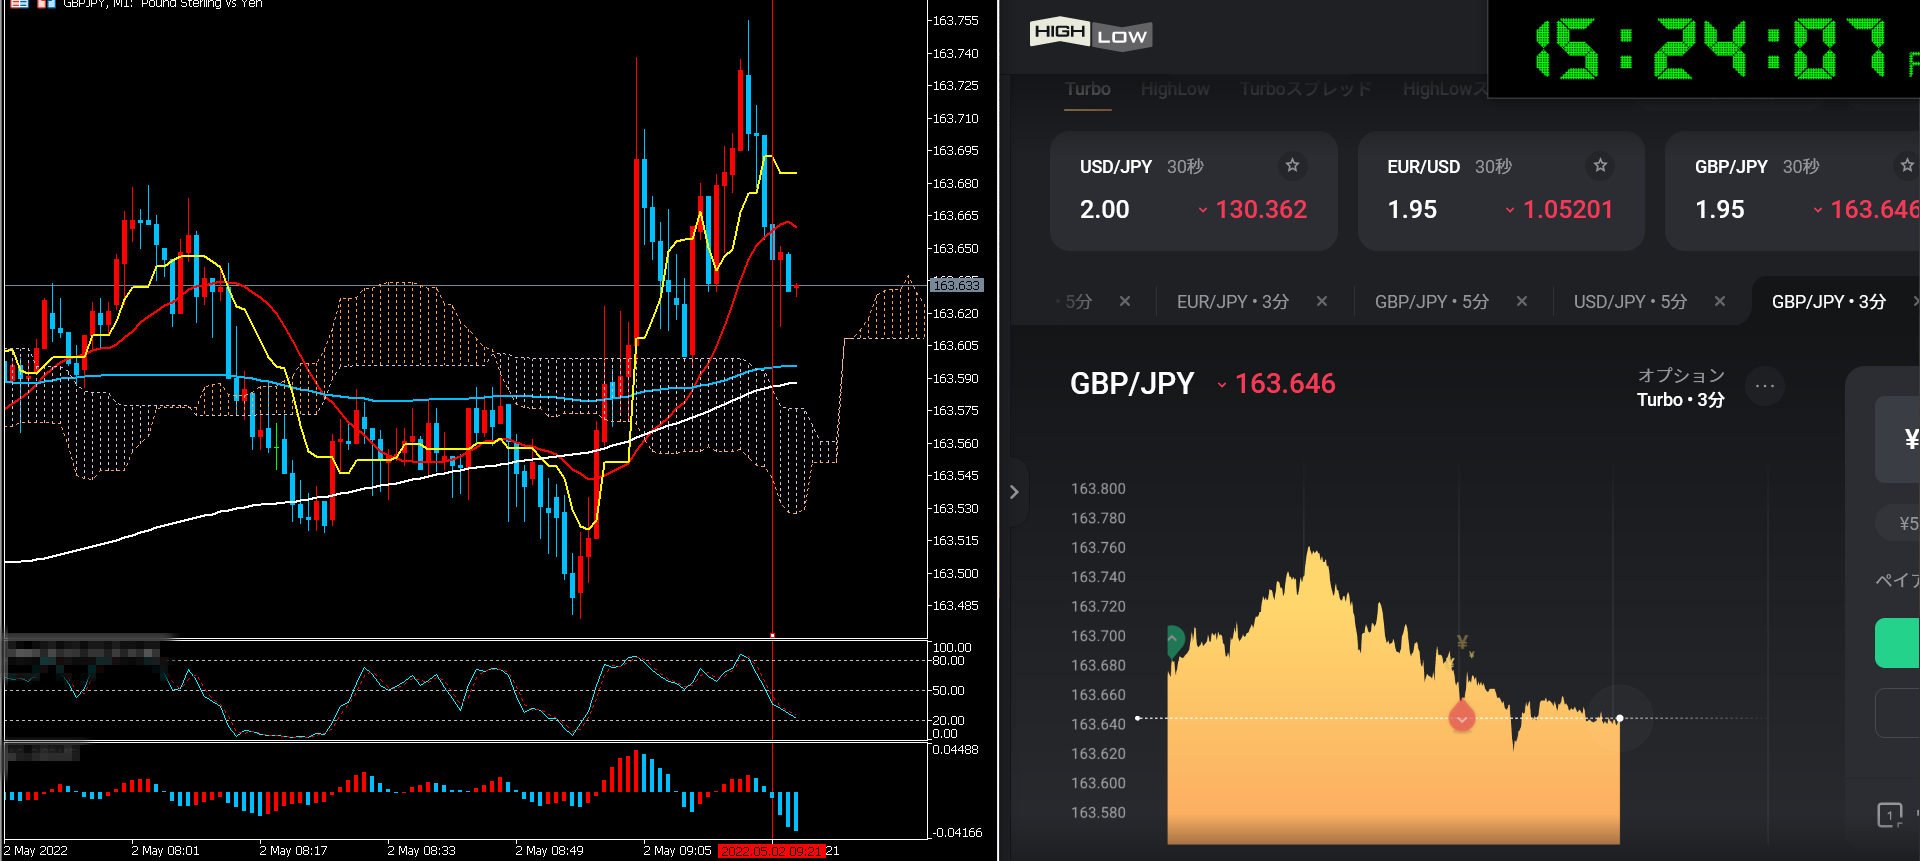Close the USD/JPY 5分 tab
This screenshot has width=1920, height=861.
tap(1720, 301)
